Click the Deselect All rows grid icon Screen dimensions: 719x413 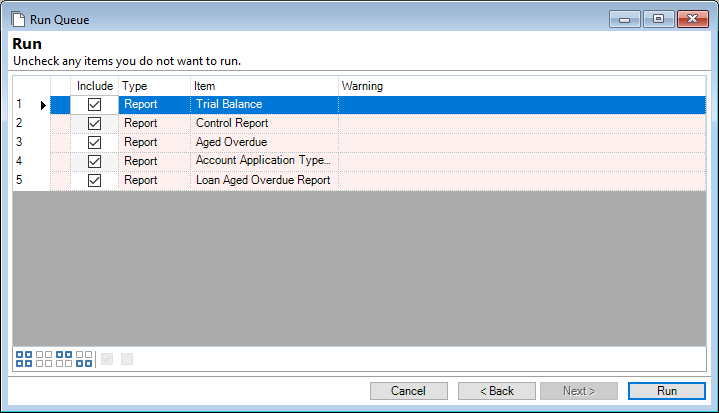coord(44,359)
